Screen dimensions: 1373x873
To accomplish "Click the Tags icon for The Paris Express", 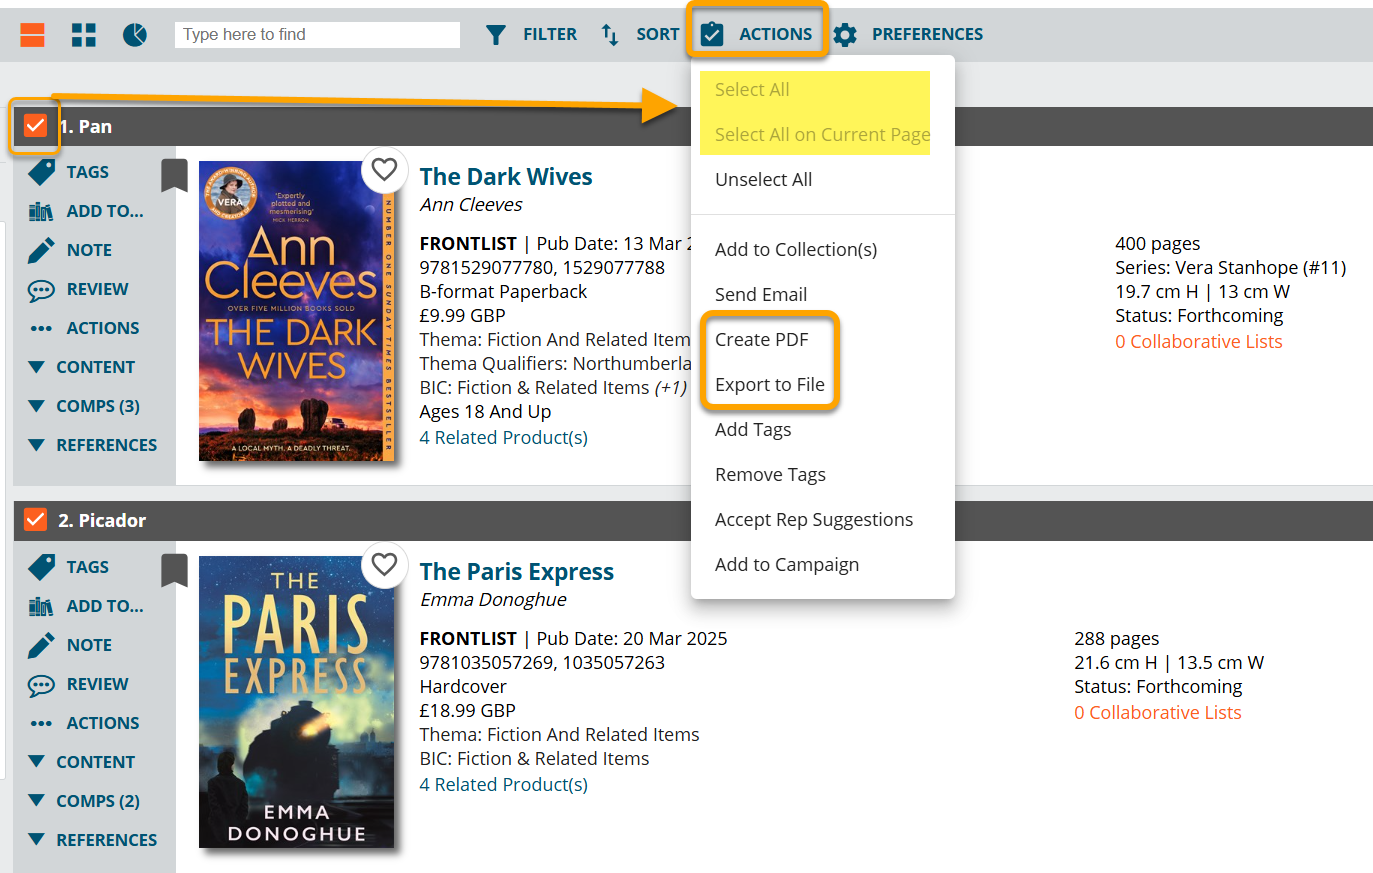I will tap(42, 567).
